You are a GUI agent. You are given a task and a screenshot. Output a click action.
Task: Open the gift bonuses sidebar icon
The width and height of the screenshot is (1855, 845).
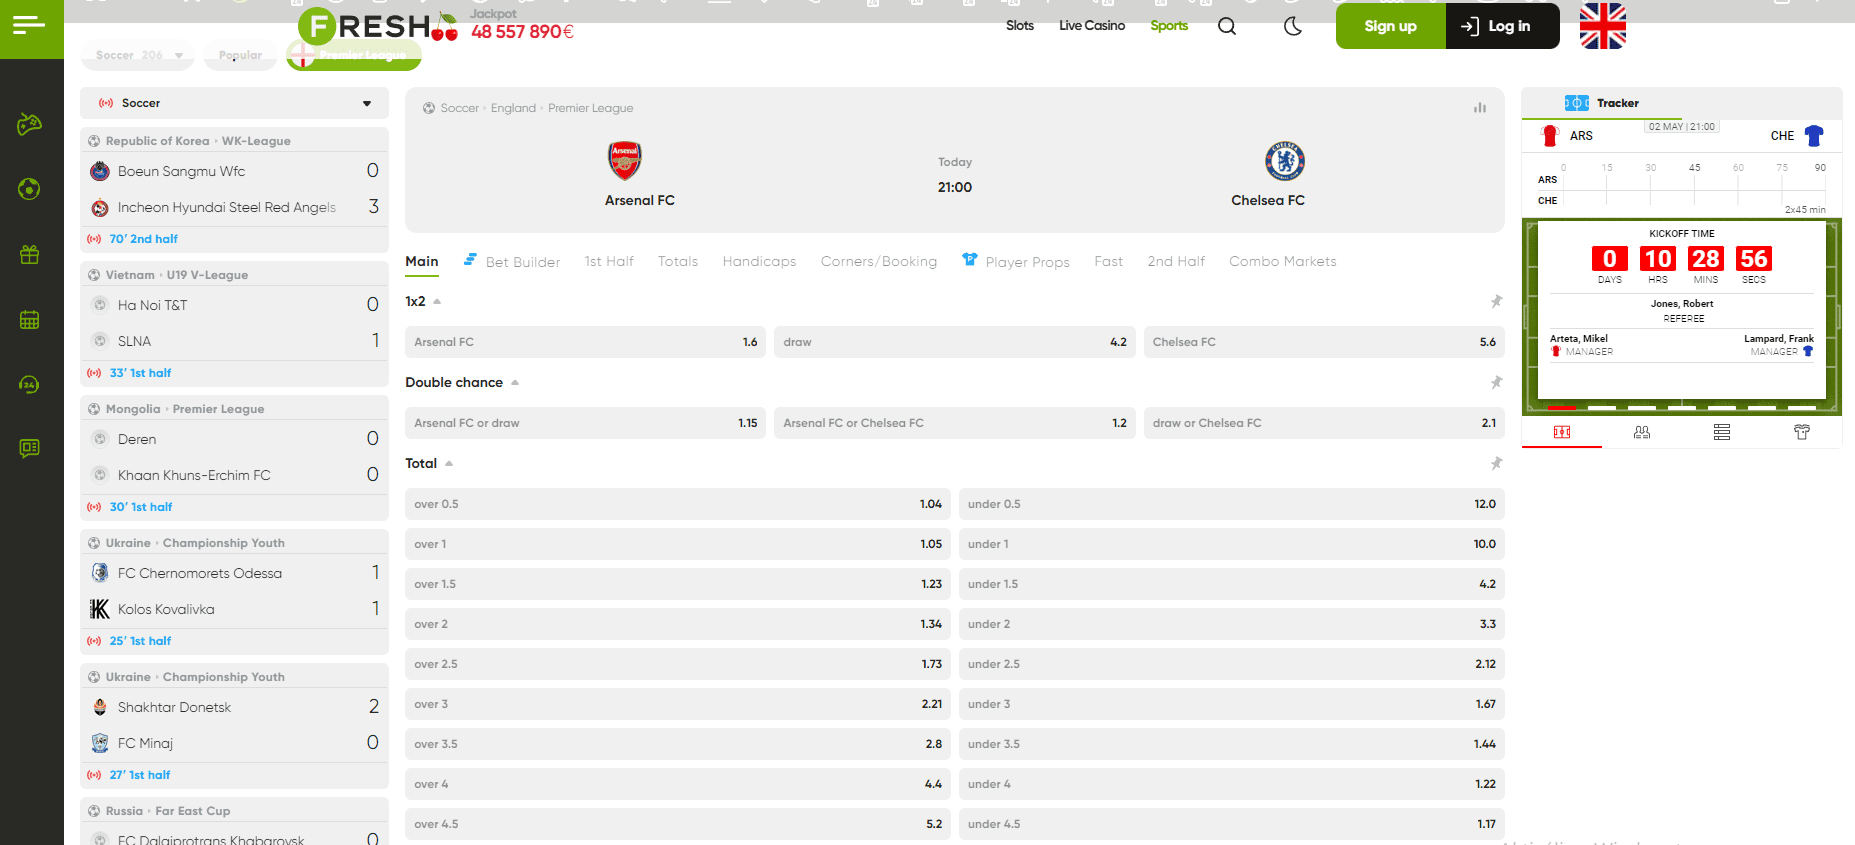[29, 254]
